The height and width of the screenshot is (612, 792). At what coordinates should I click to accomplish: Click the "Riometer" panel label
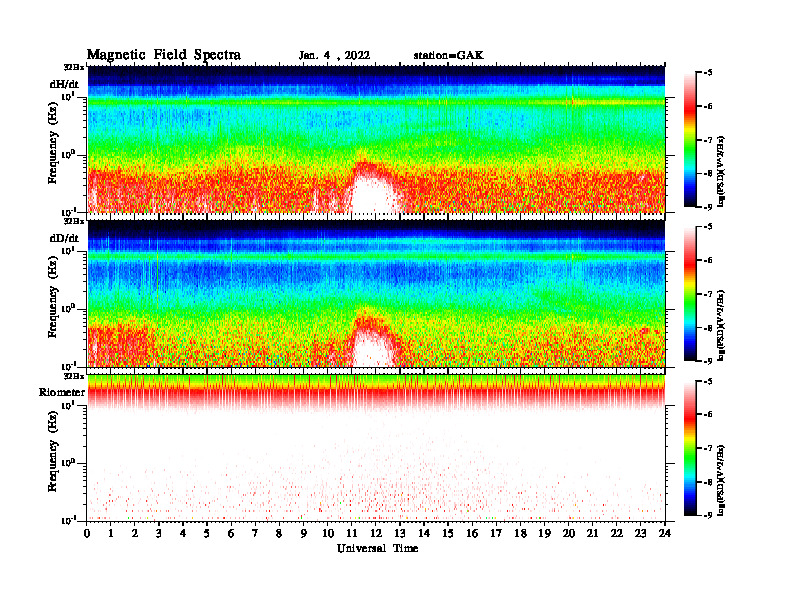click(62, 392)
